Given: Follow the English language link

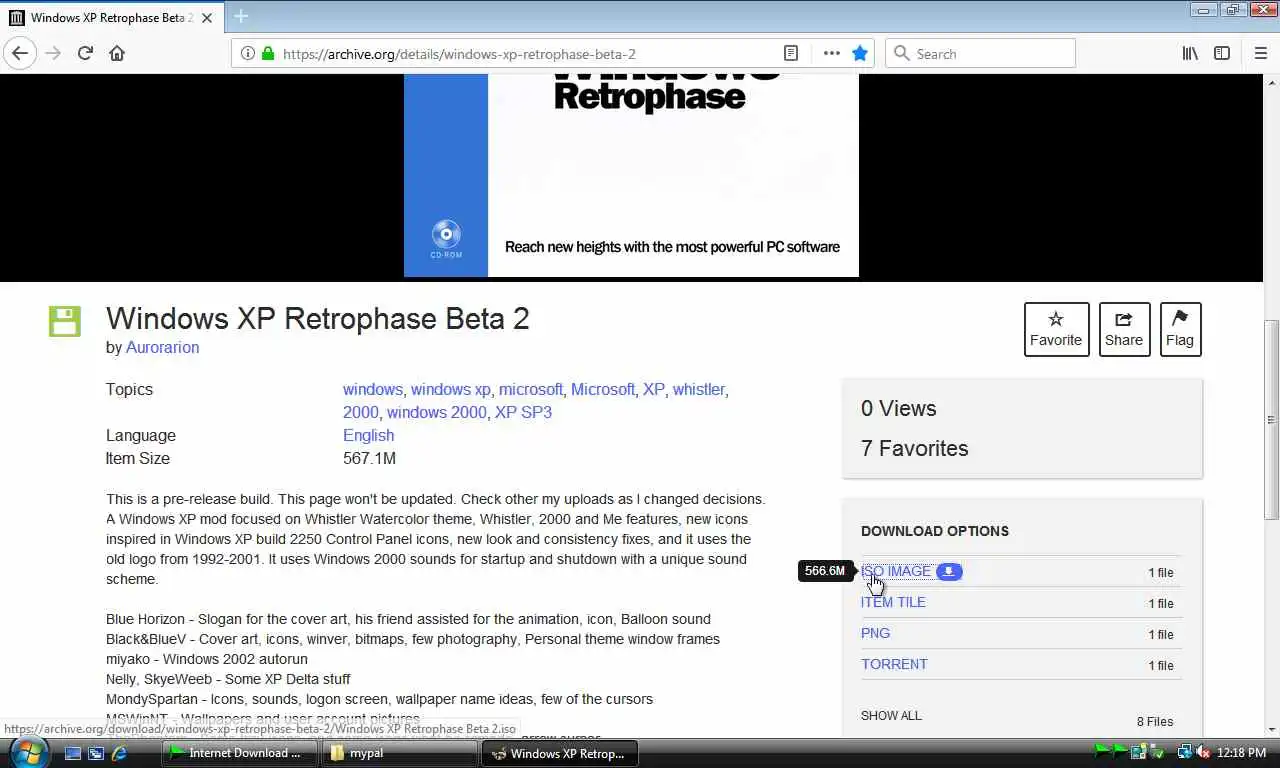Looking at the screenshot, I should (368, 435).
